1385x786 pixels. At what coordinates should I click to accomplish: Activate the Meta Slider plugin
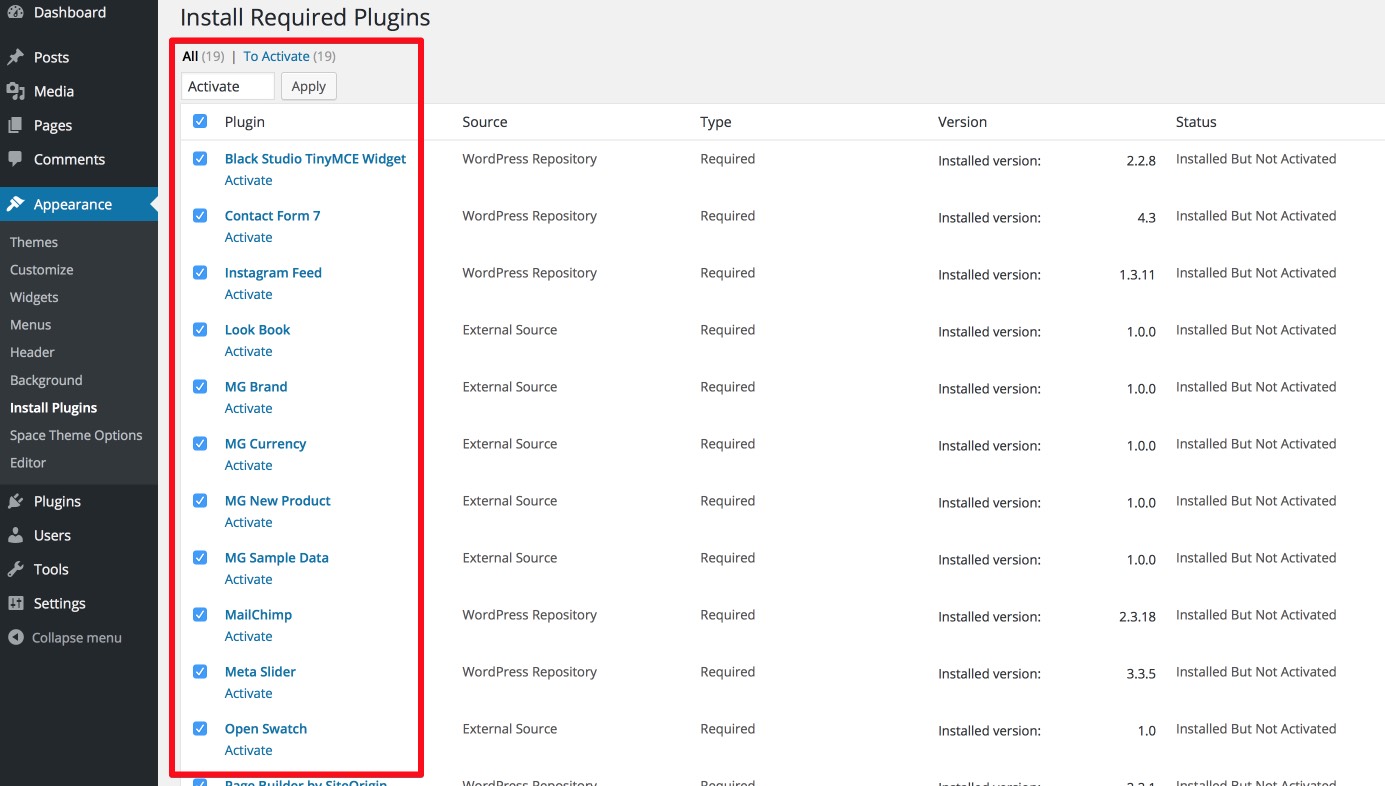(249, 693)
